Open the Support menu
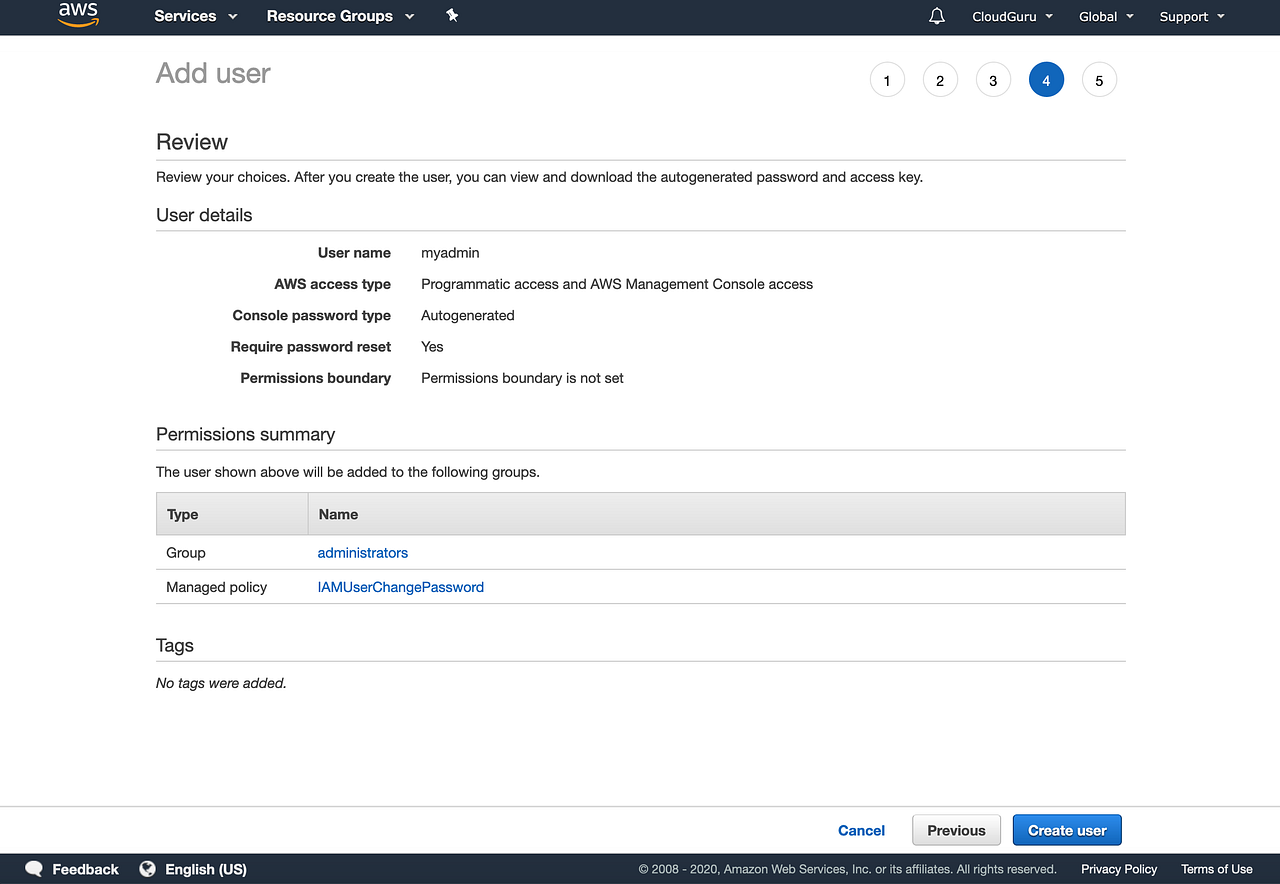This screenshot has height=884, width=1280. coord(1192,16)
